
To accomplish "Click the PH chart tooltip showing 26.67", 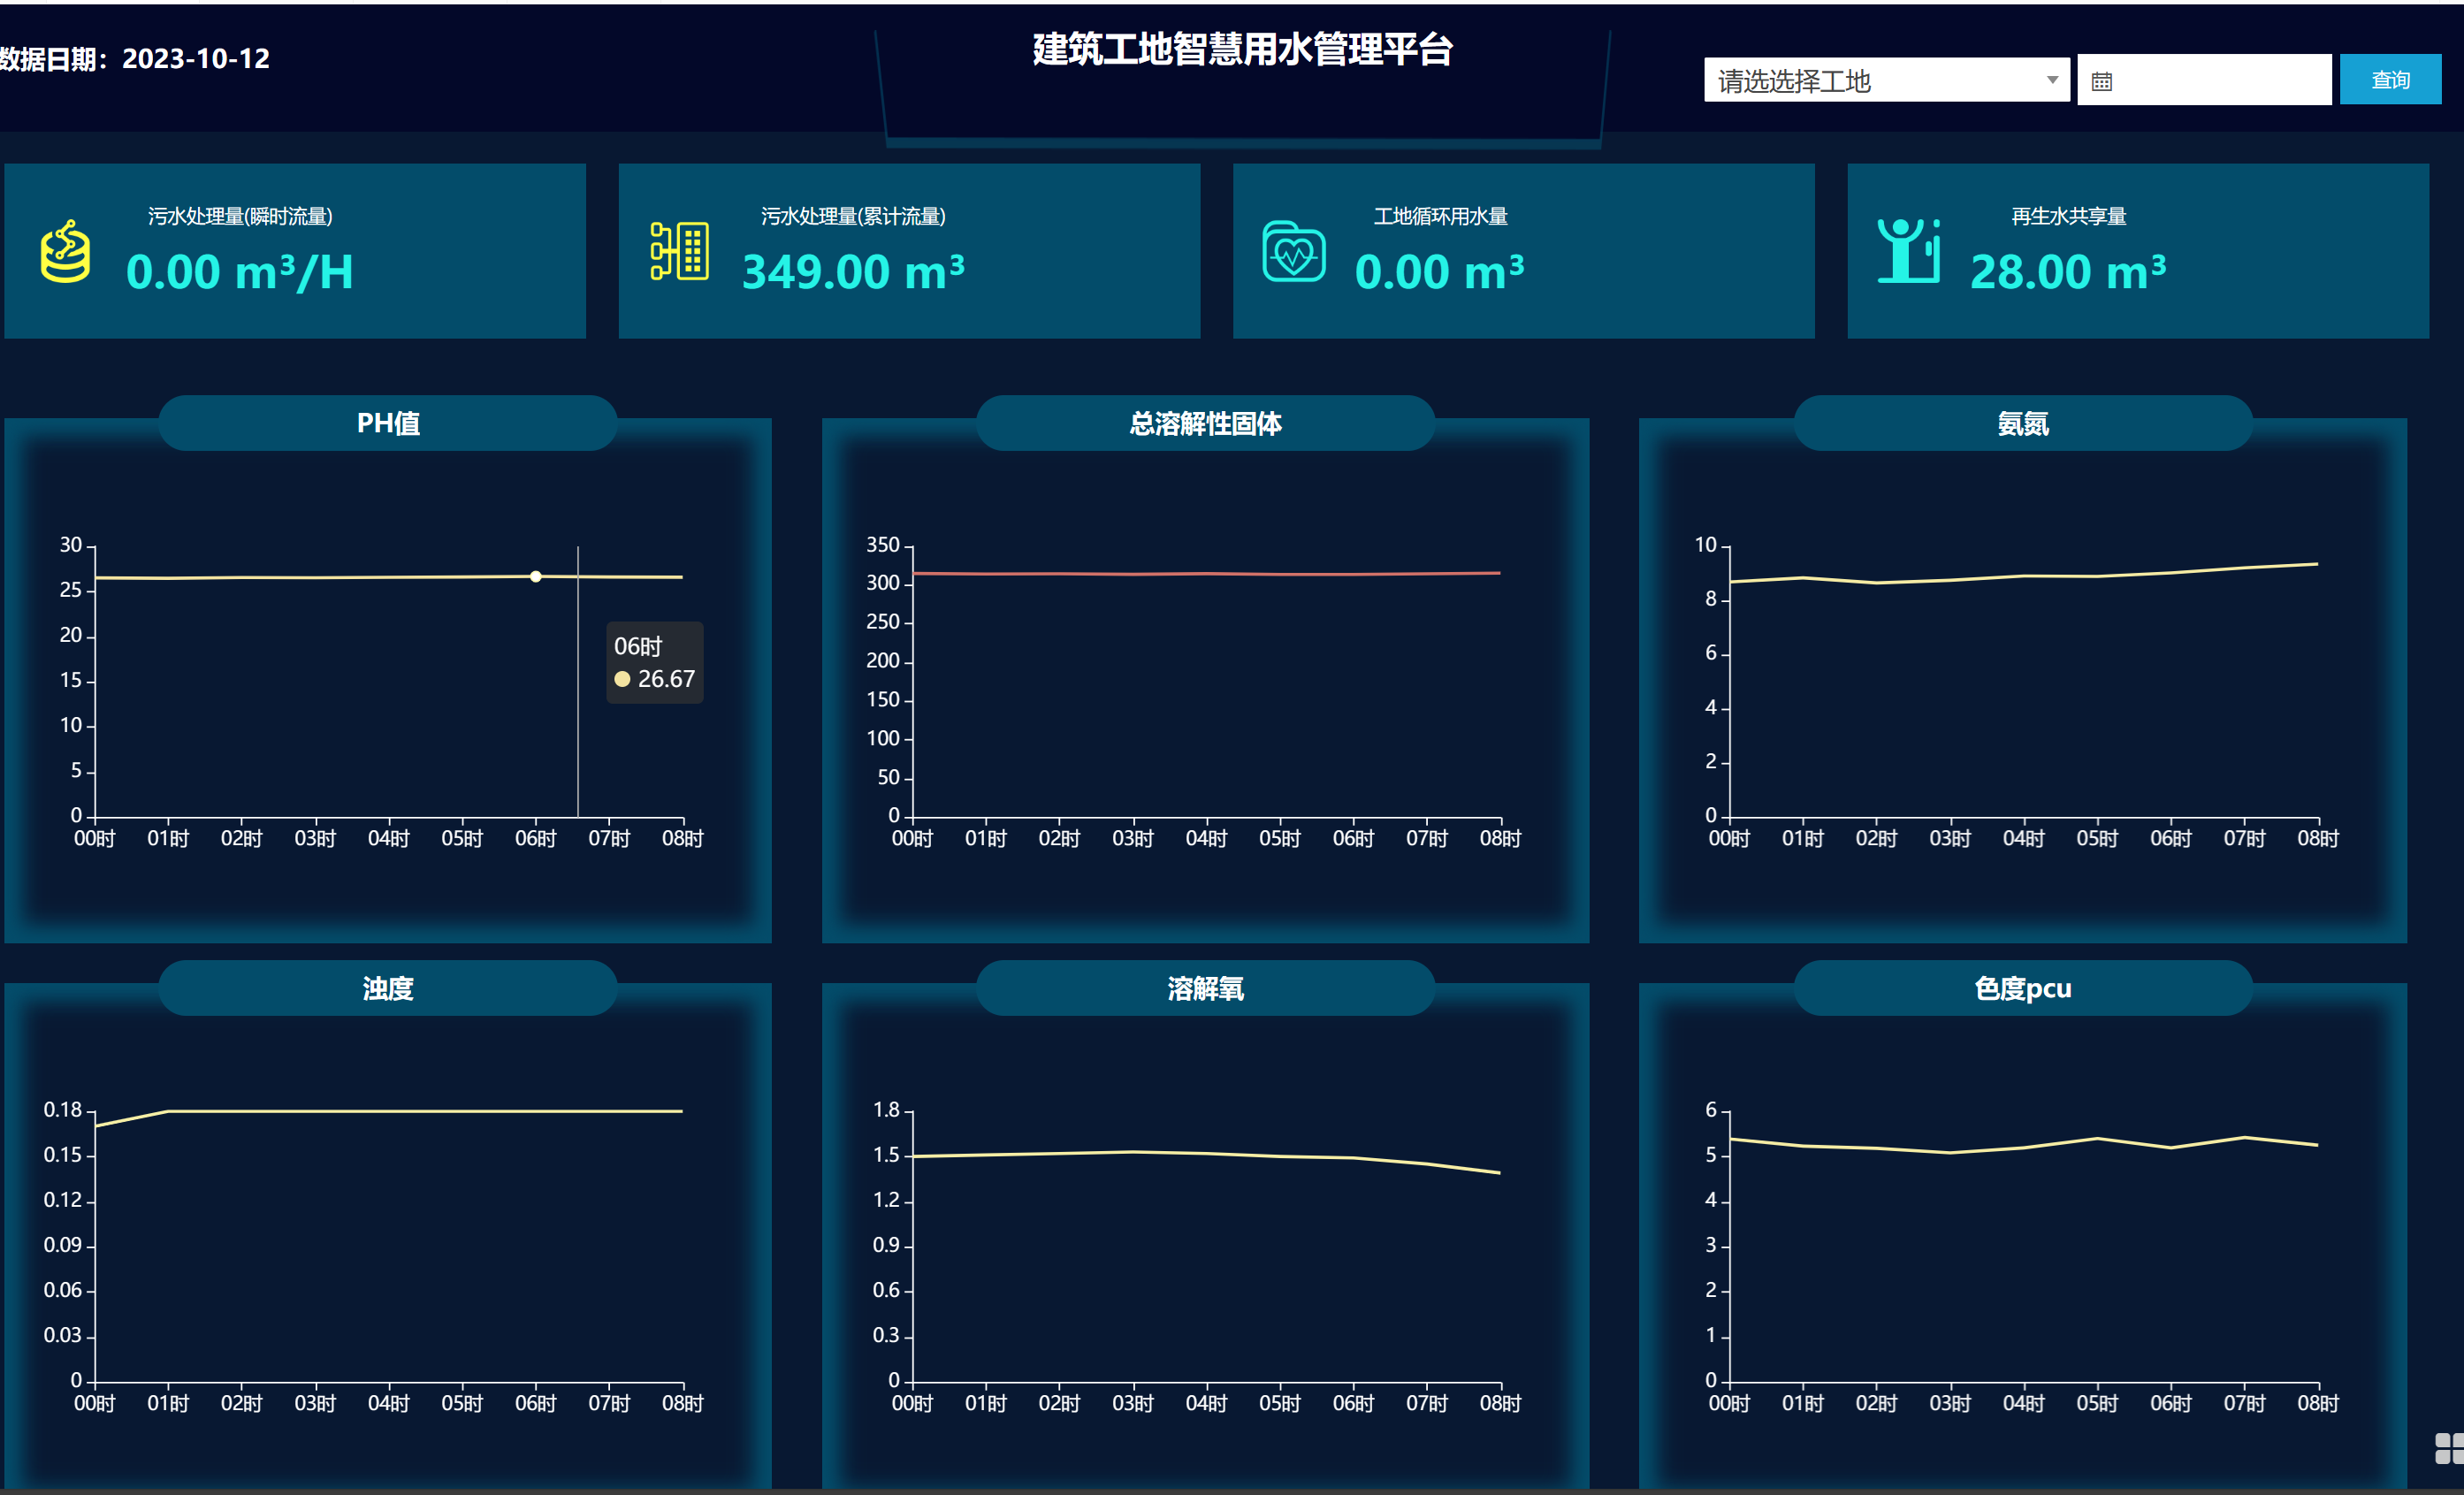I will 655,663.
